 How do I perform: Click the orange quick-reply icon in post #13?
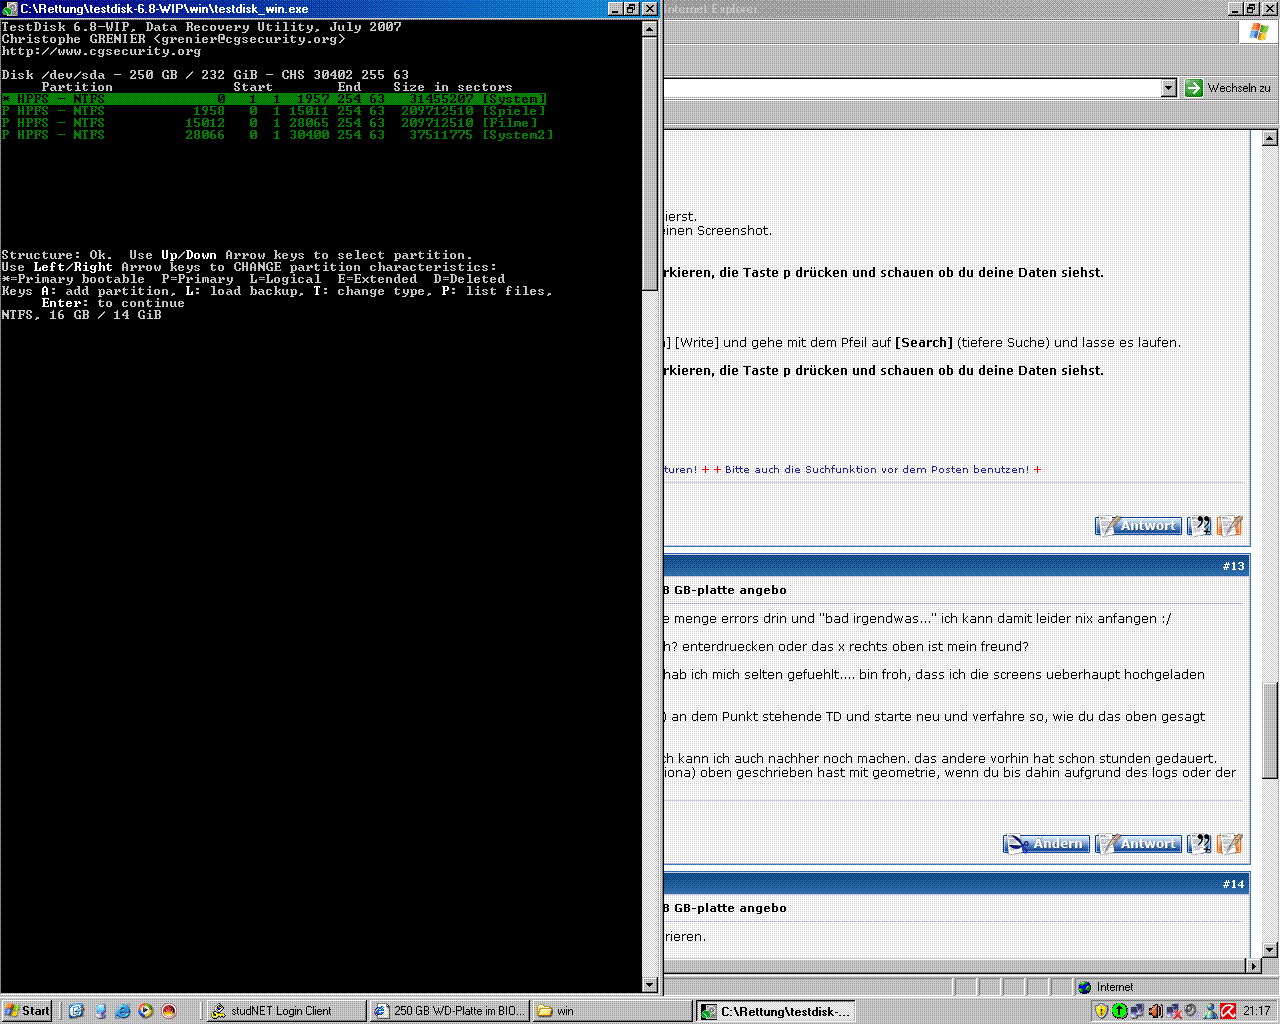point(1230,844)
